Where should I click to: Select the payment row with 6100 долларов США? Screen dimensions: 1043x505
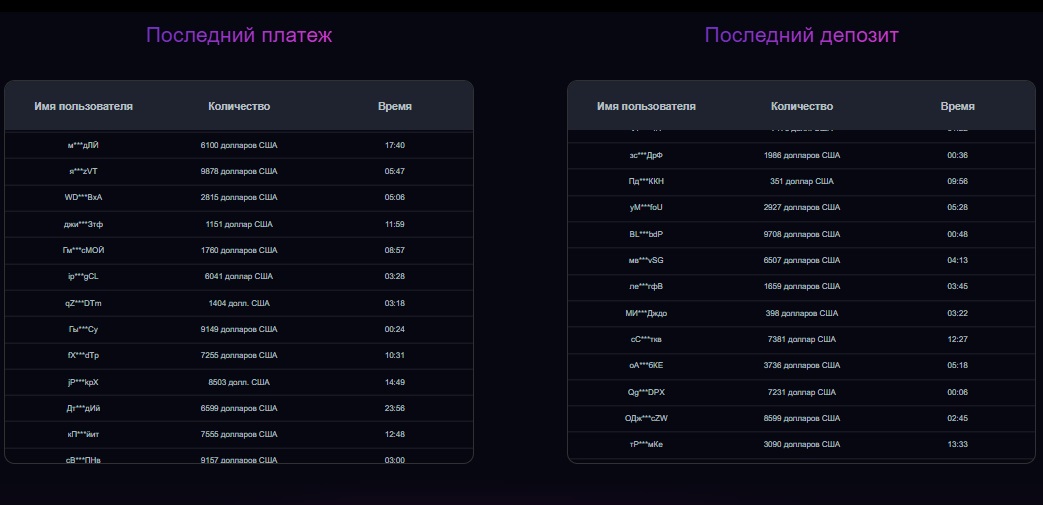[x=239, y=145]
